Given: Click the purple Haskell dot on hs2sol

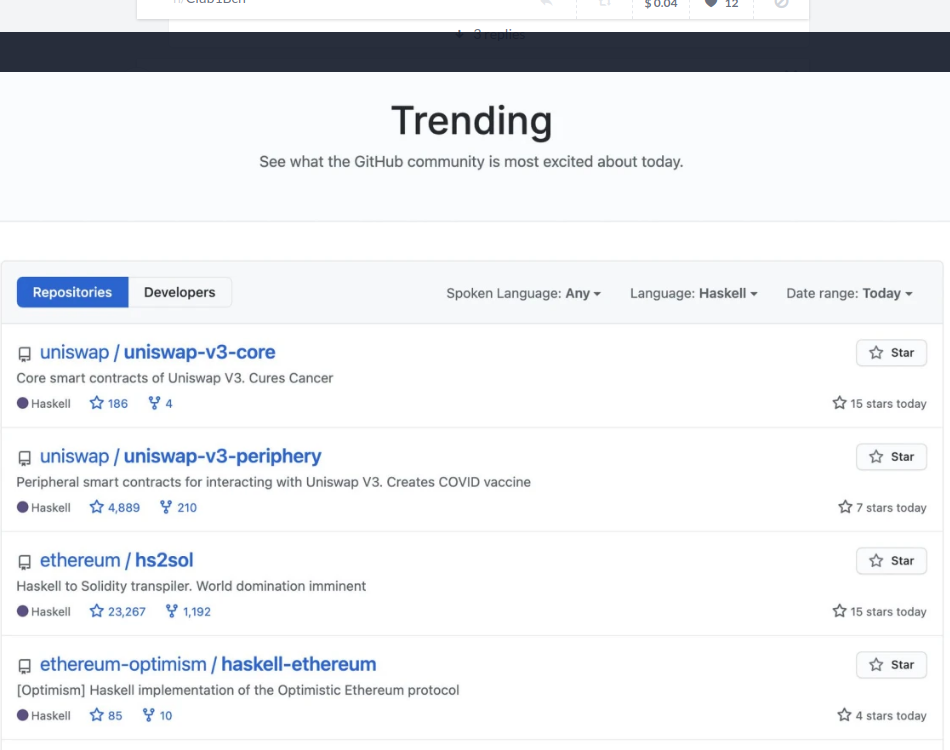Looking at the screenshot, I should (x=22, y=611).
